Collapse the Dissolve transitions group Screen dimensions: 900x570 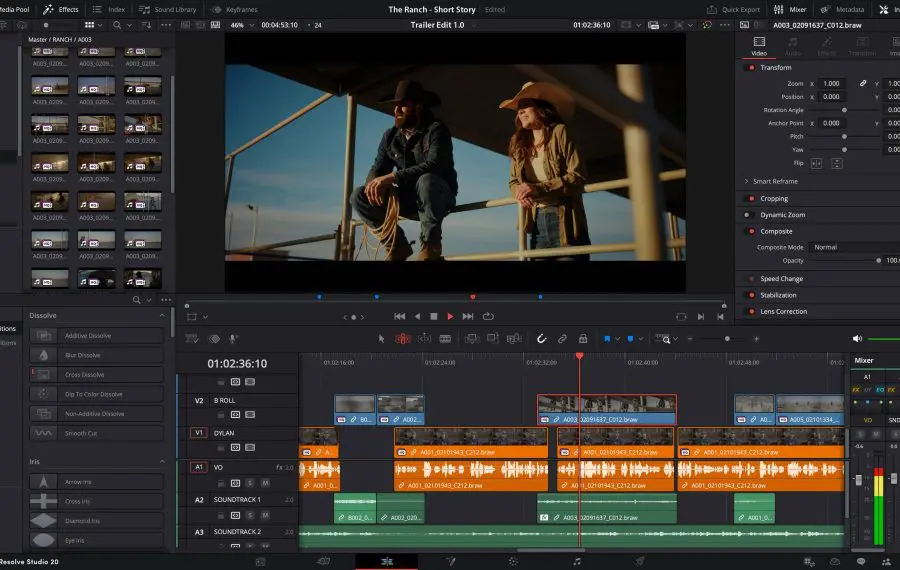[162, 316]
